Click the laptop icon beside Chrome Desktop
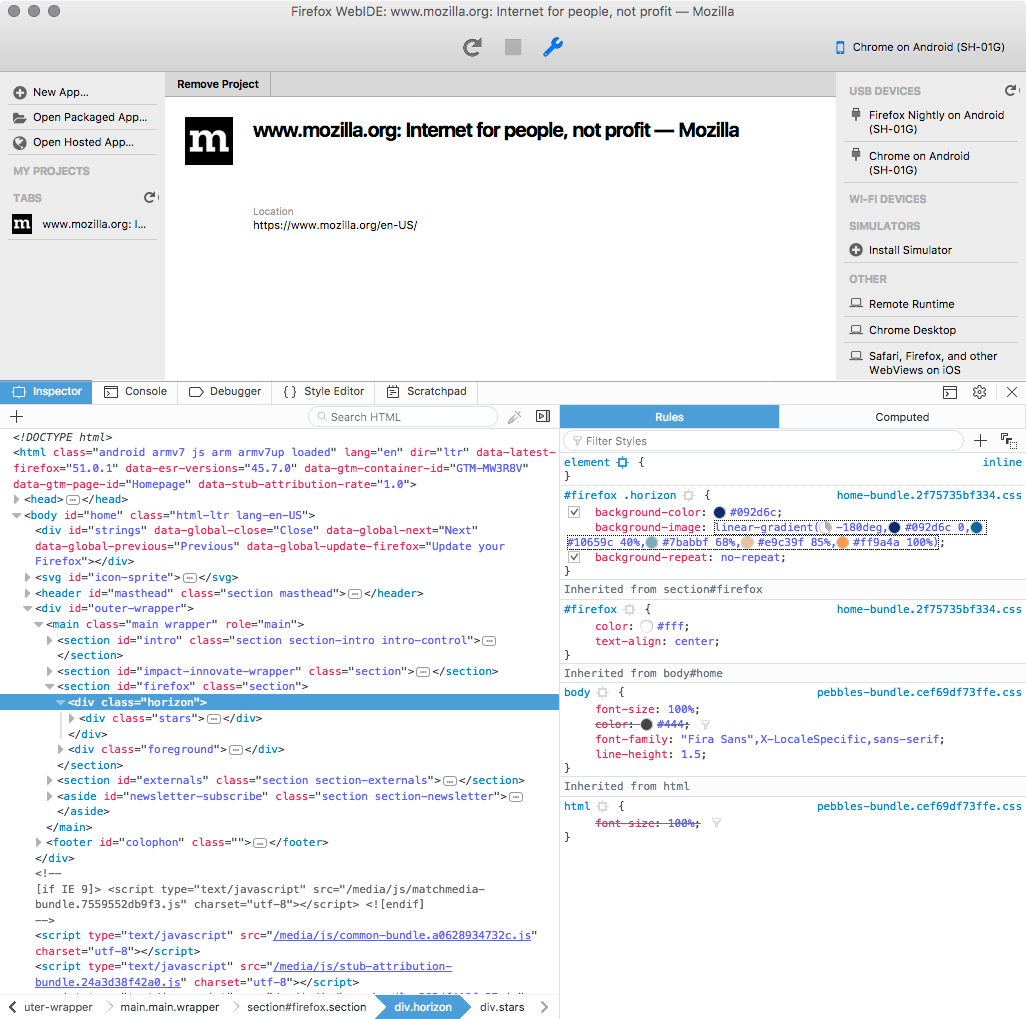This screenshot has width=1026, height=1019. (856, 329)
